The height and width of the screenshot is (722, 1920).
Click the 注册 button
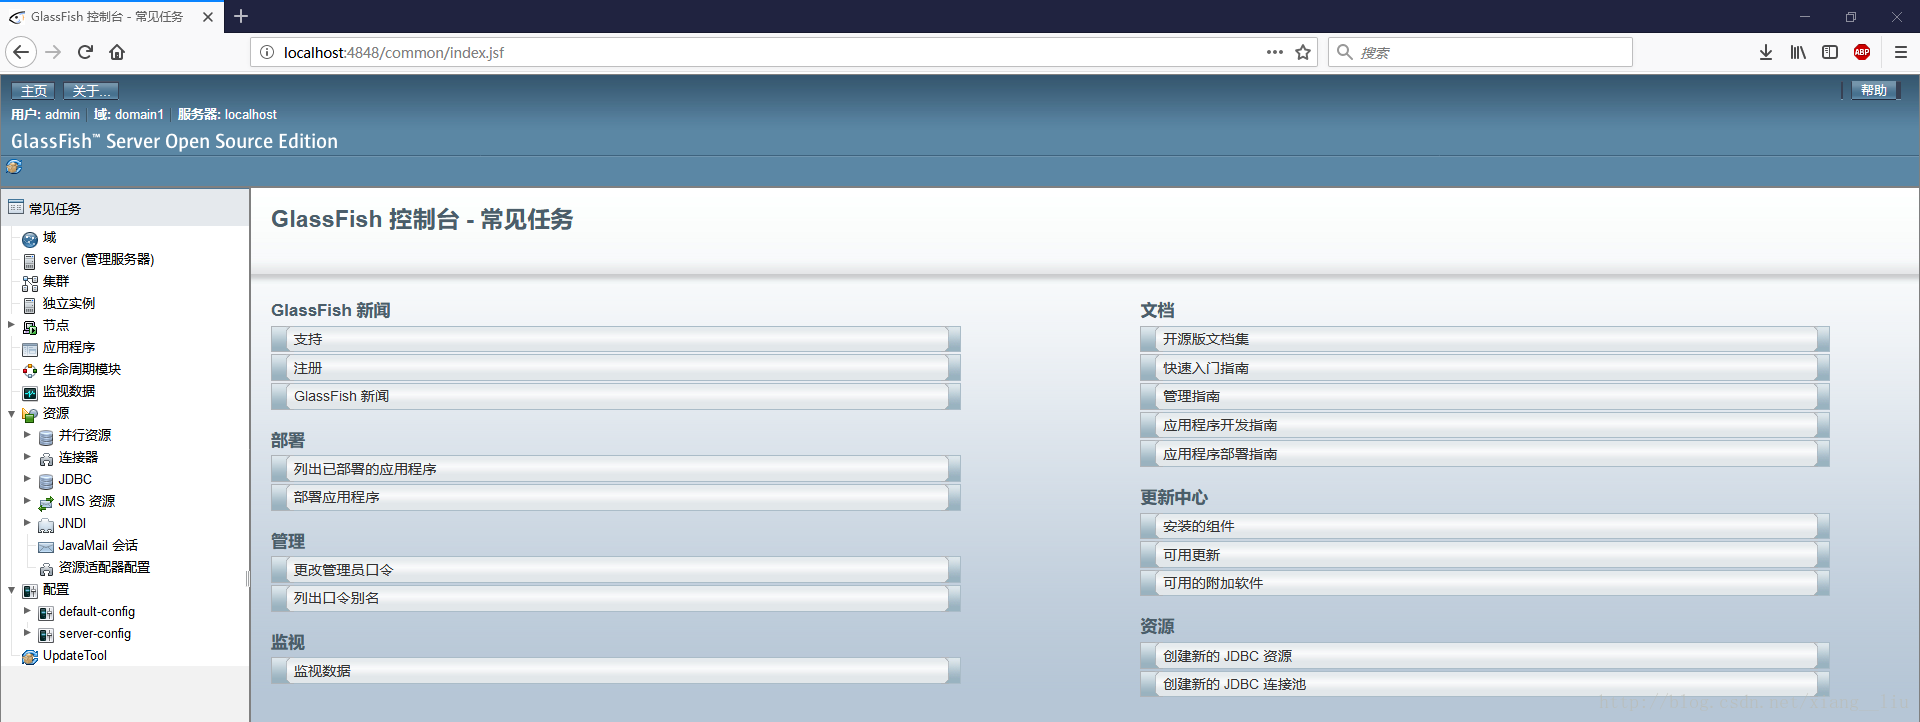point(616,368)
